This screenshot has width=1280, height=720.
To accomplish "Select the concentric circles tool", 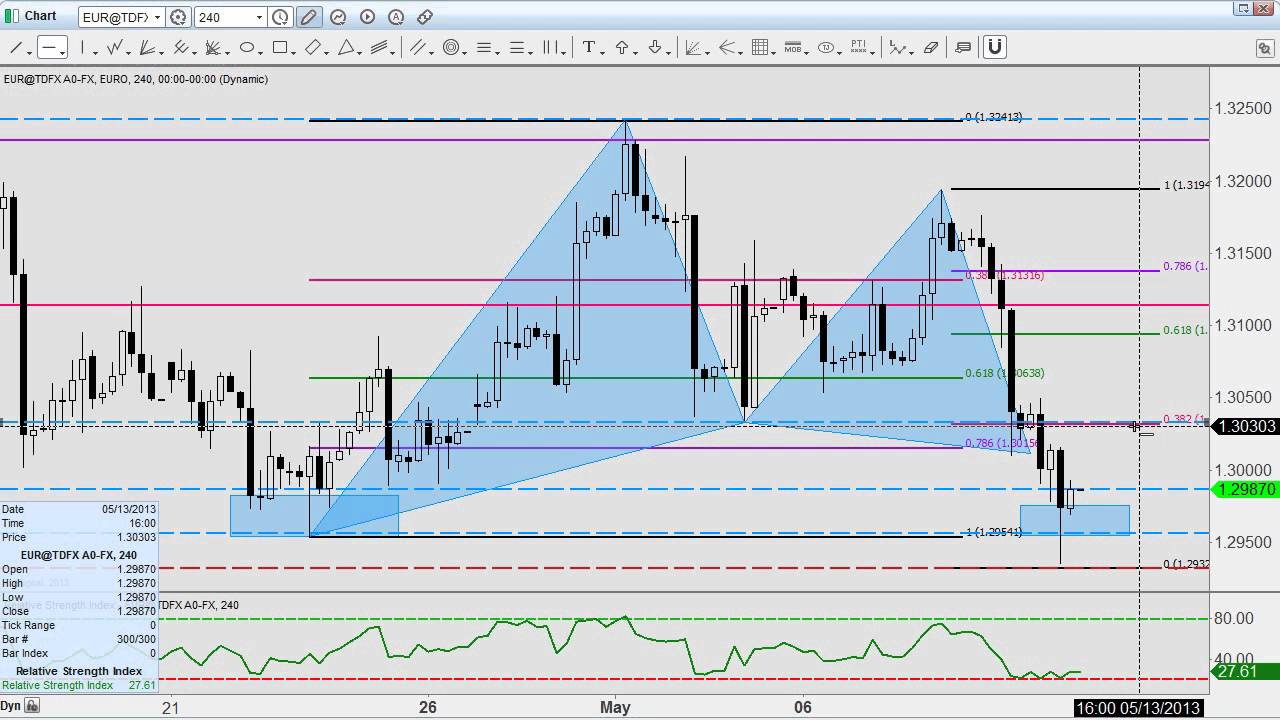I will (x=451, y=47).
